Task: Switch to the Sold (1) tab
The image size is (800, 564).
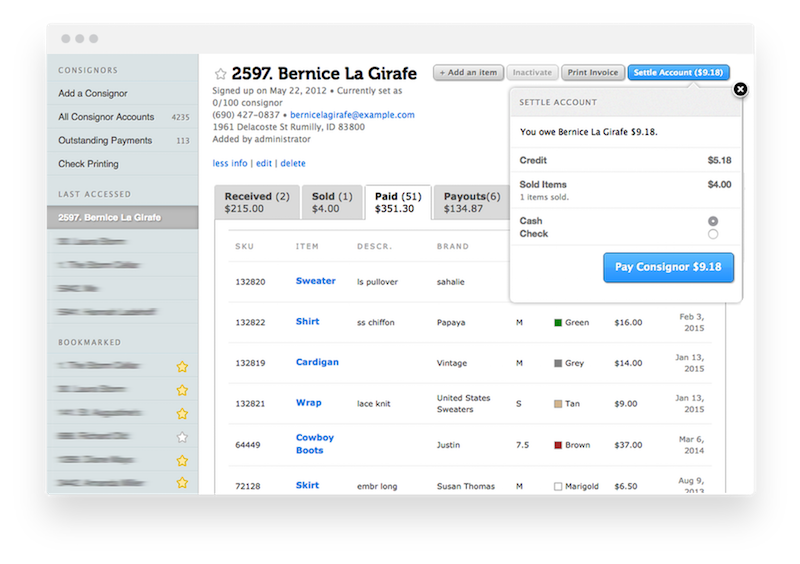Action: coord(332,203)
